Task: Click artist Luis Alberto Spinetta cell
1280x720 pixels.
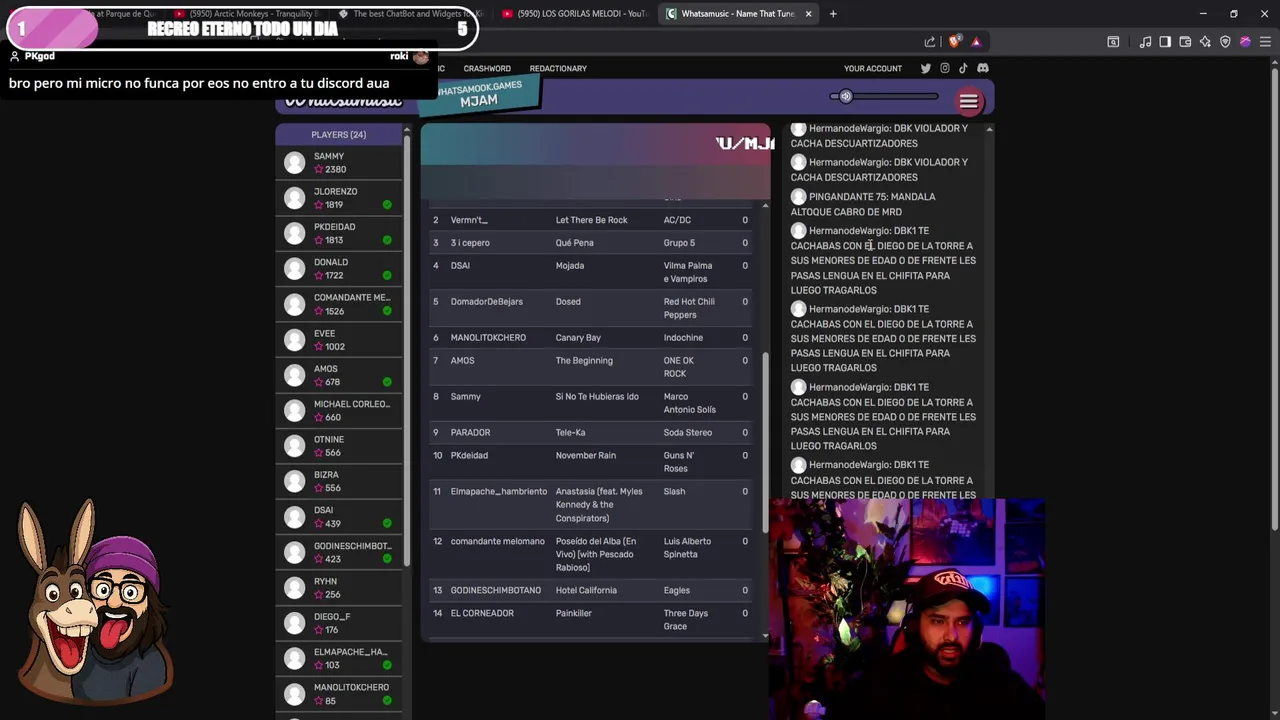Action: pos(686,547)
